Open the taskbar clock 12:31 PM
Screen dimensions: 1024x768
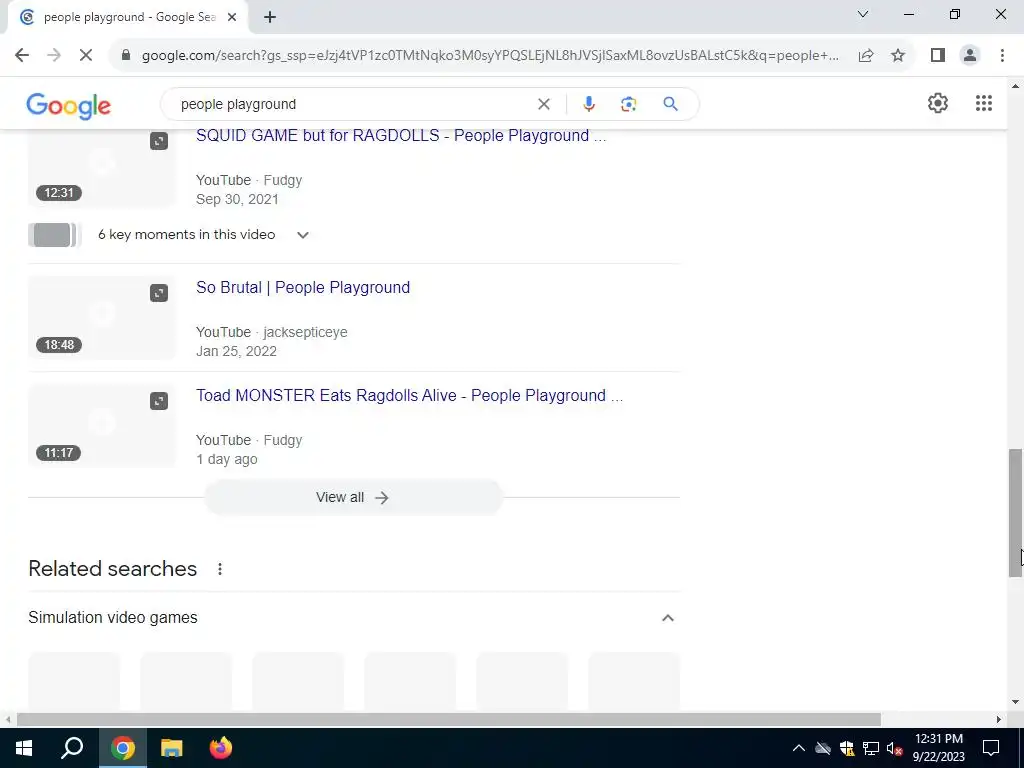(x=938, y=748)
